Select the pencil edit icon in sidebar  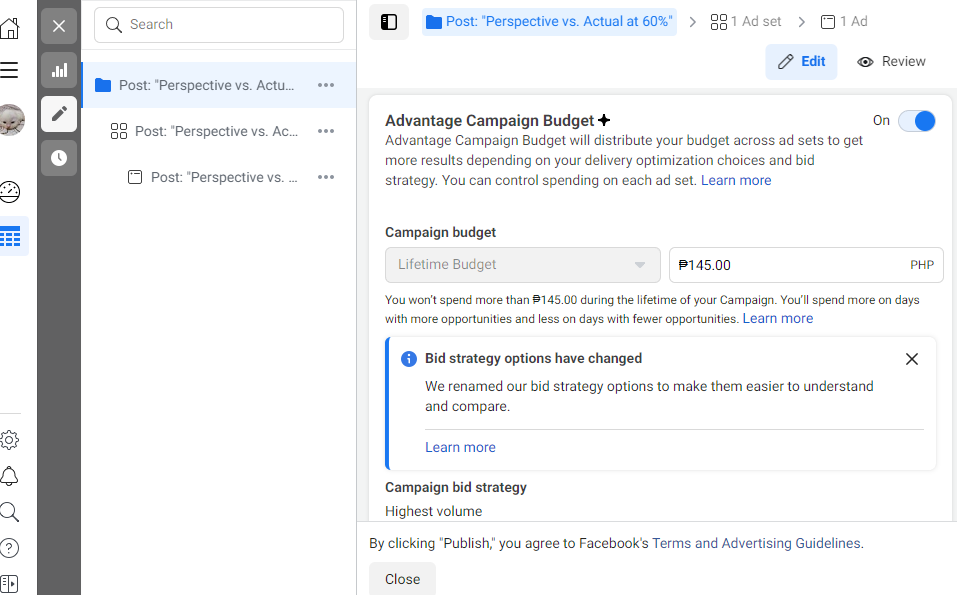coord(59,114)
